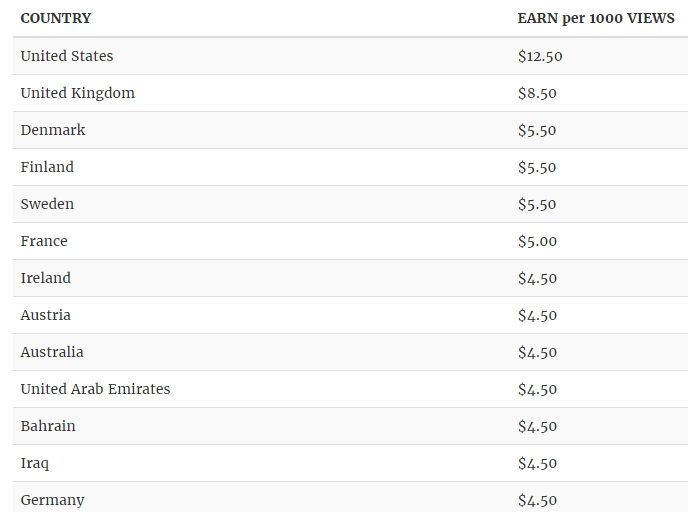The height and width of the screenshot is (512, 688).
Task: Click the earnings value beside Denmark
Action: [x=537, y=130]
